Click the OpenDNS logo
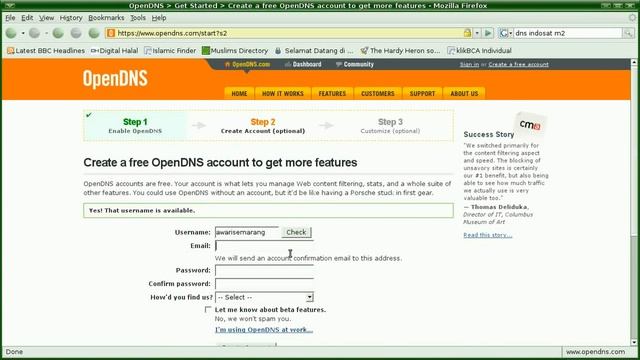The width and height of the screenshot is (640, 360). (x=115, y=78)
